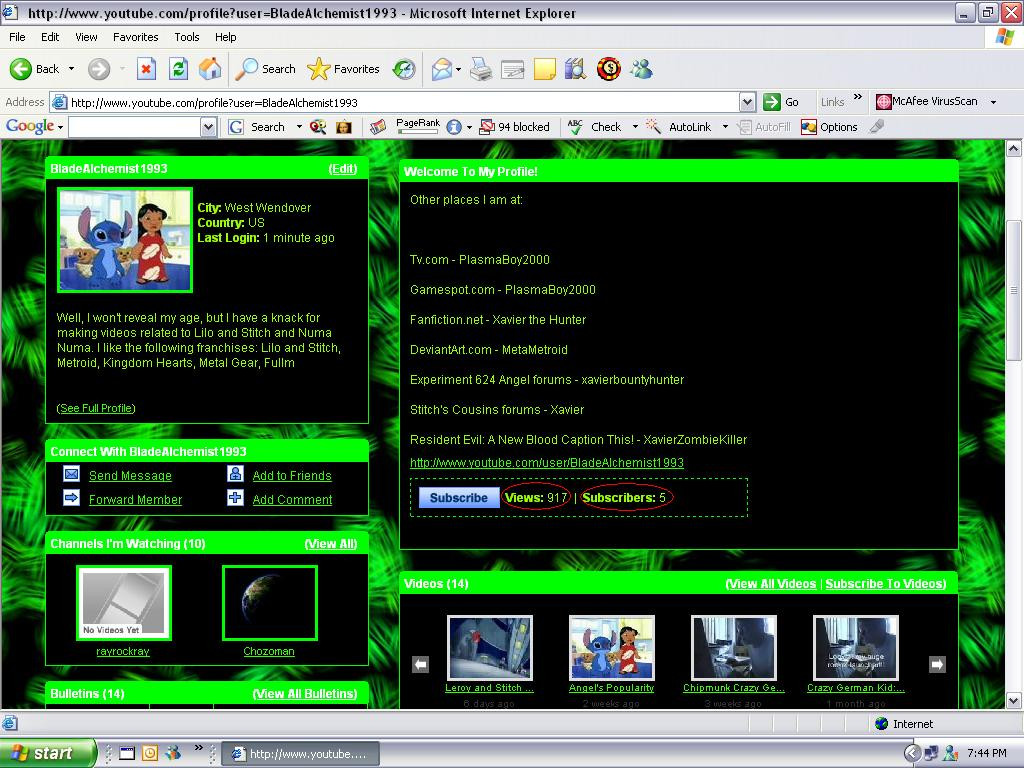Click the Forward arrow button
Screen dimensions: 1024x768
99,69
